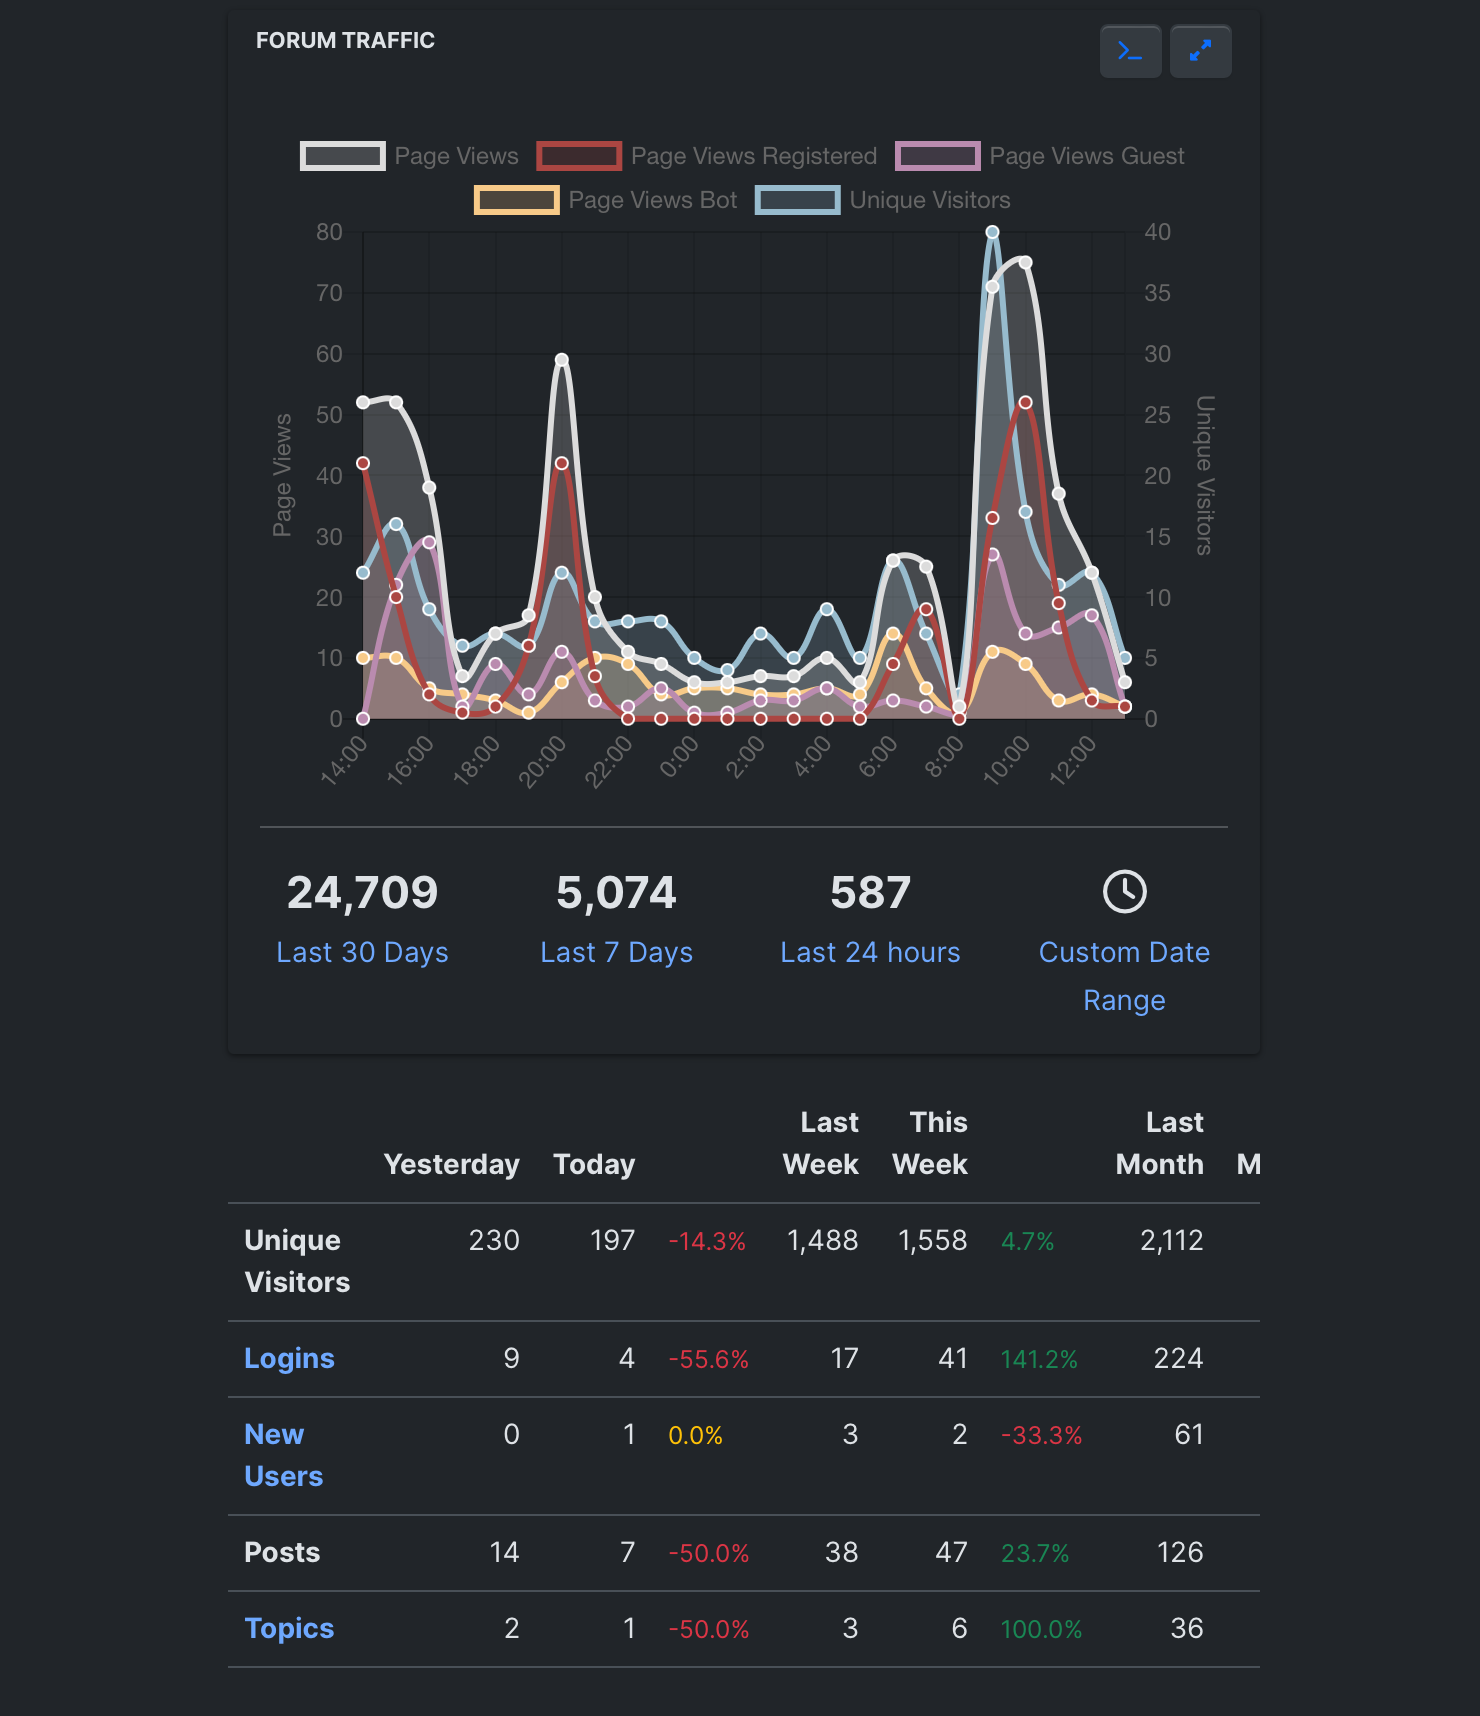The height and width of the screenshot is (1716, 1480).
Task: Click Unique Visitors -14.3% change value
Action: [707, 1241]
